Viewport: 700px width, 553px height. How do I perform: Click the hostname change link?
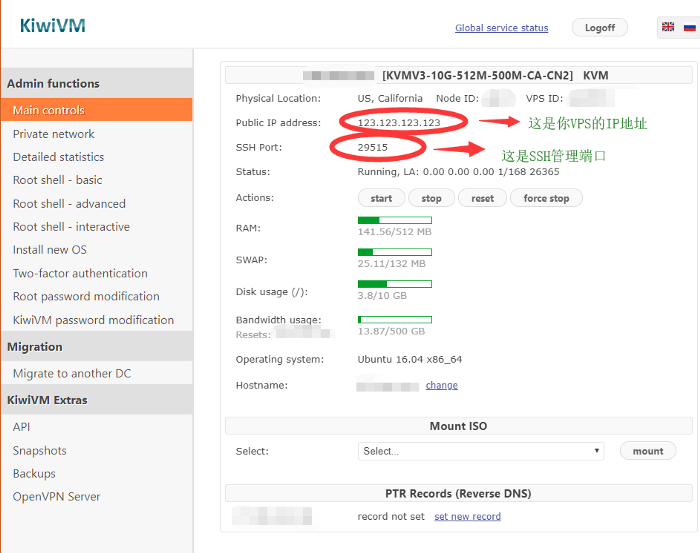pyautogui.click(x=441, y=385)
